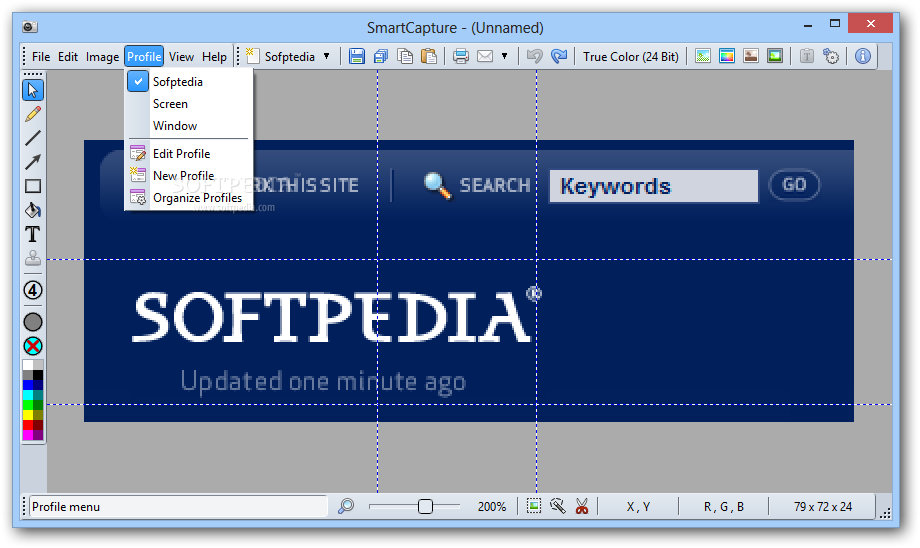Image resolution: width=920 pixels, height=548 pixels.
Task: Select the straight Line tool
Action: coord(33,138)
